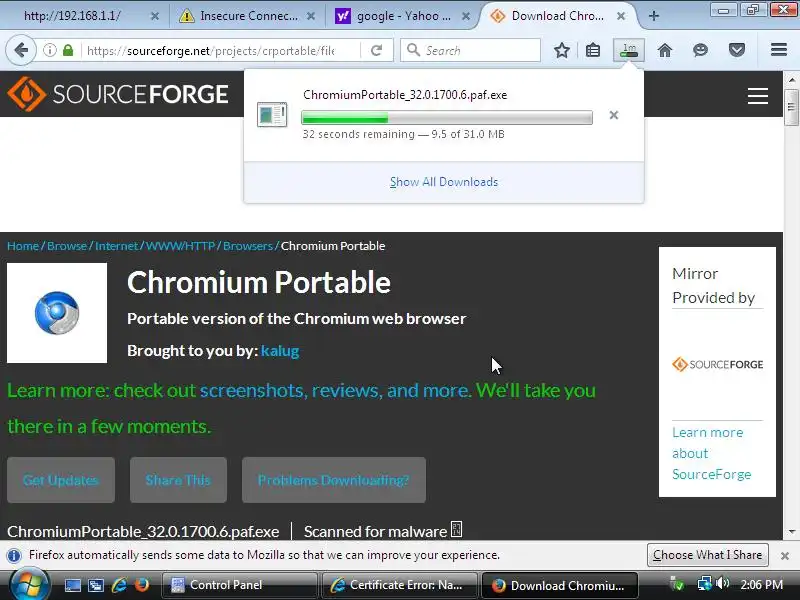Switch to the google - Yahoo tab

pos(403,16)
